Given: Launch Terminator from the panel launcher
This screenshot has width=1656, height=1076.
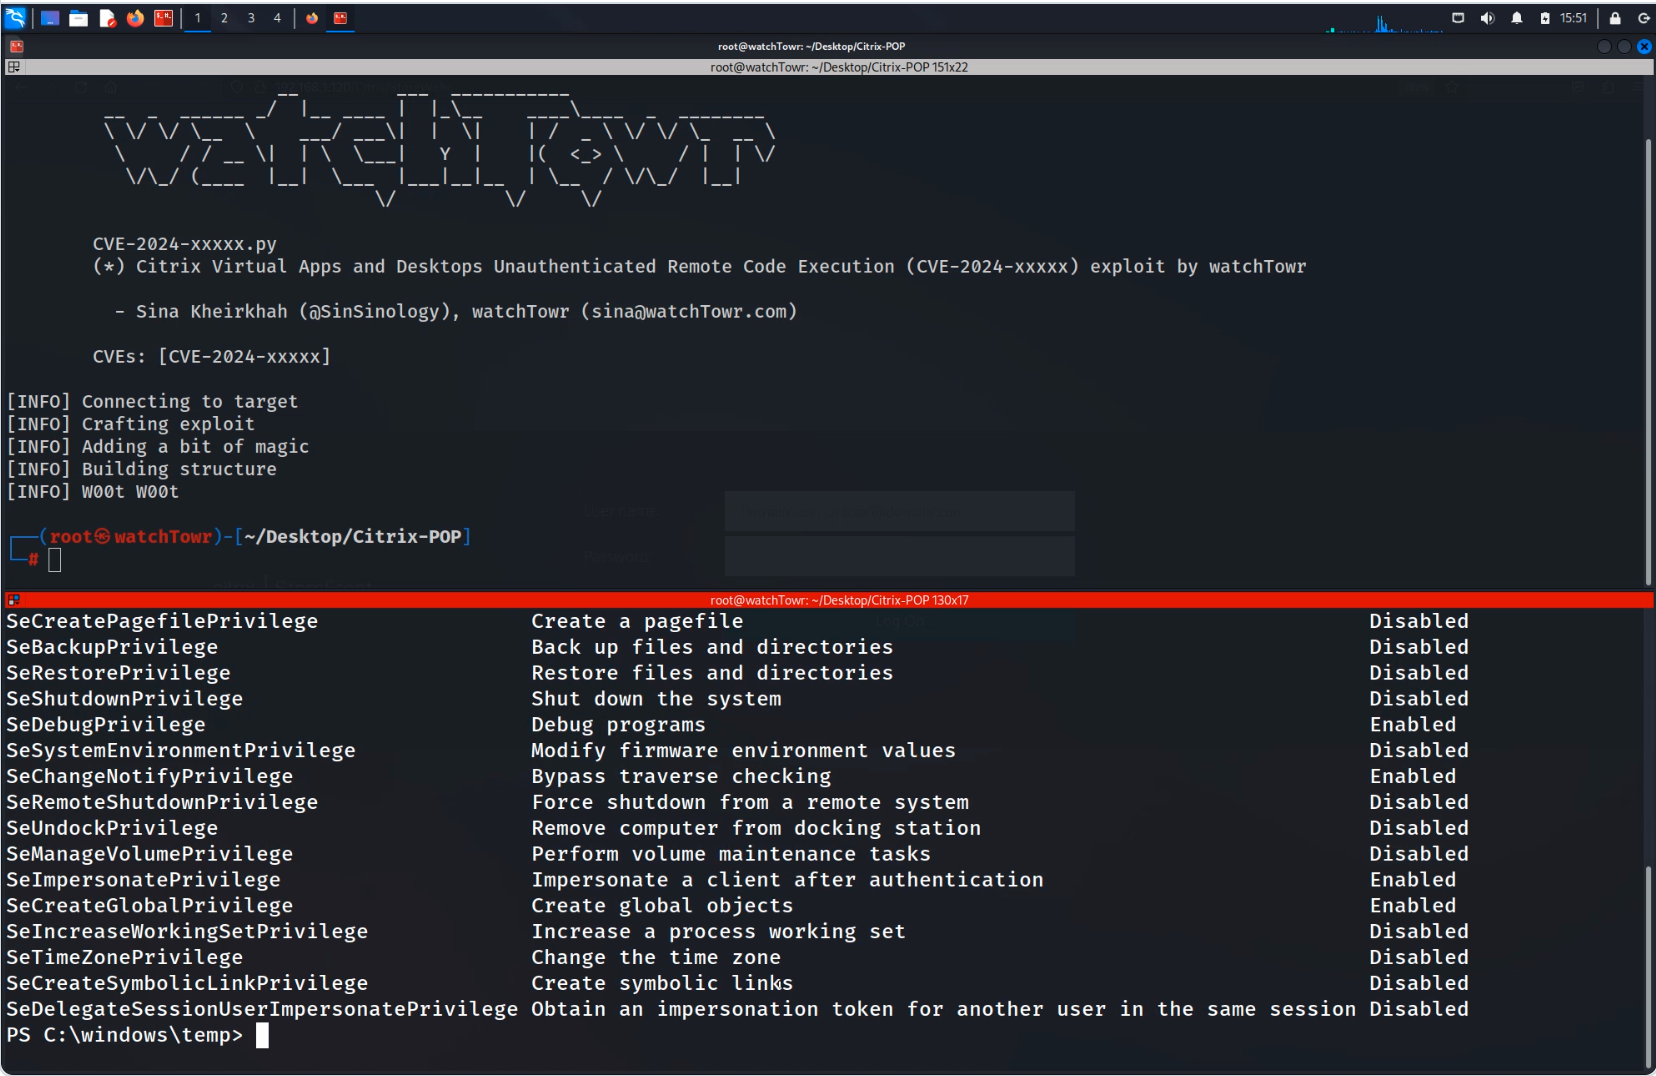Looking at the screenshot, I should point(163,18).
